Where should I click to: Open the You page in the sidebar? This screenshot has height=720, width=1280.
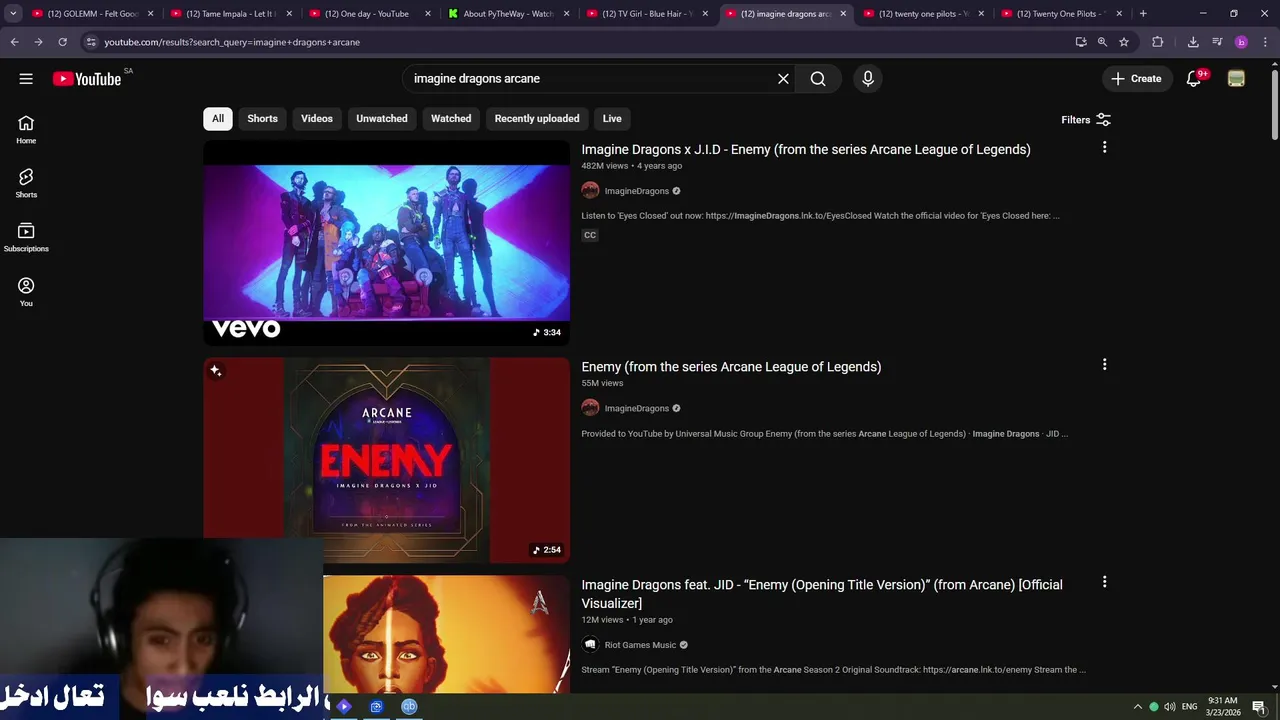click(x=26, y=292)
